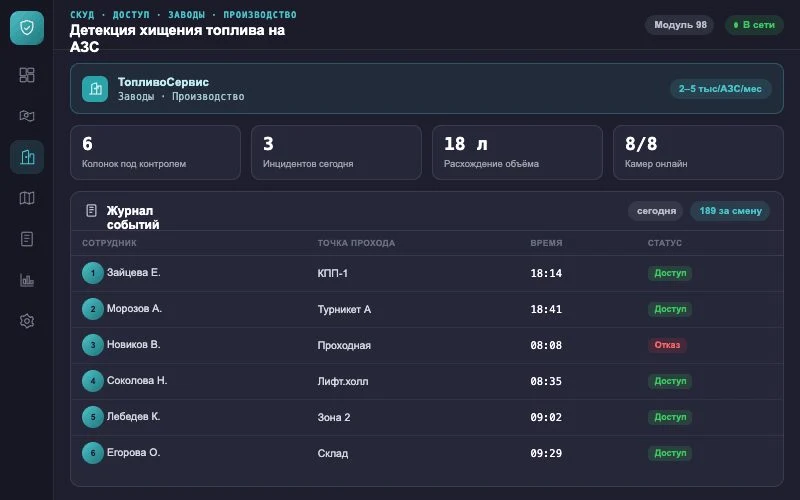
Task: Click the ДОСТУП breadcrumb
Action: [x=131, y=14]
